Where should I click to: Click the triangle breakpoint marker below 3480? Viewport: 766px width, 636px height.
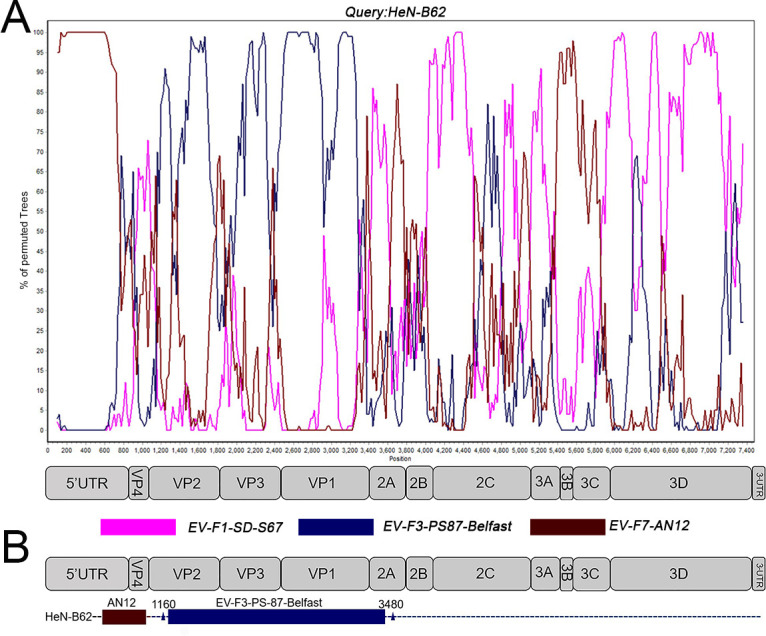pyautogui.click(x=392, y=617)
